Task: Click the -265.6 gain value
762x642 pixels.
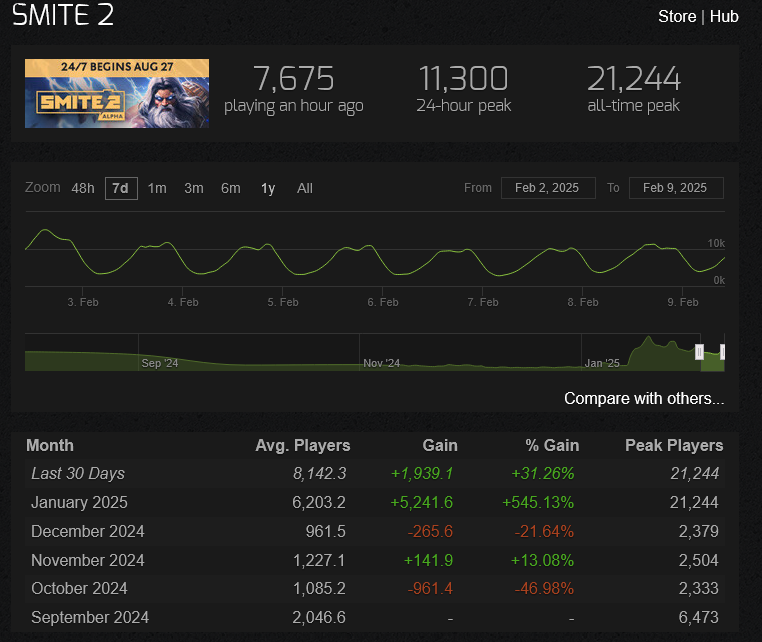Action: pos(430,532)
